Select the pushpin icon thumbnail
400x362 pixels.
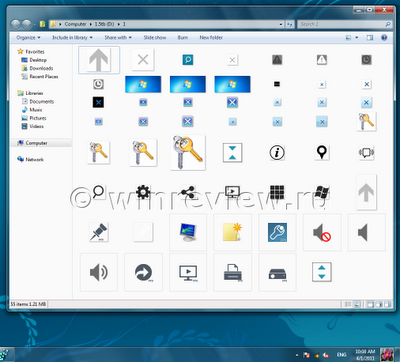[x=99, y=232]
